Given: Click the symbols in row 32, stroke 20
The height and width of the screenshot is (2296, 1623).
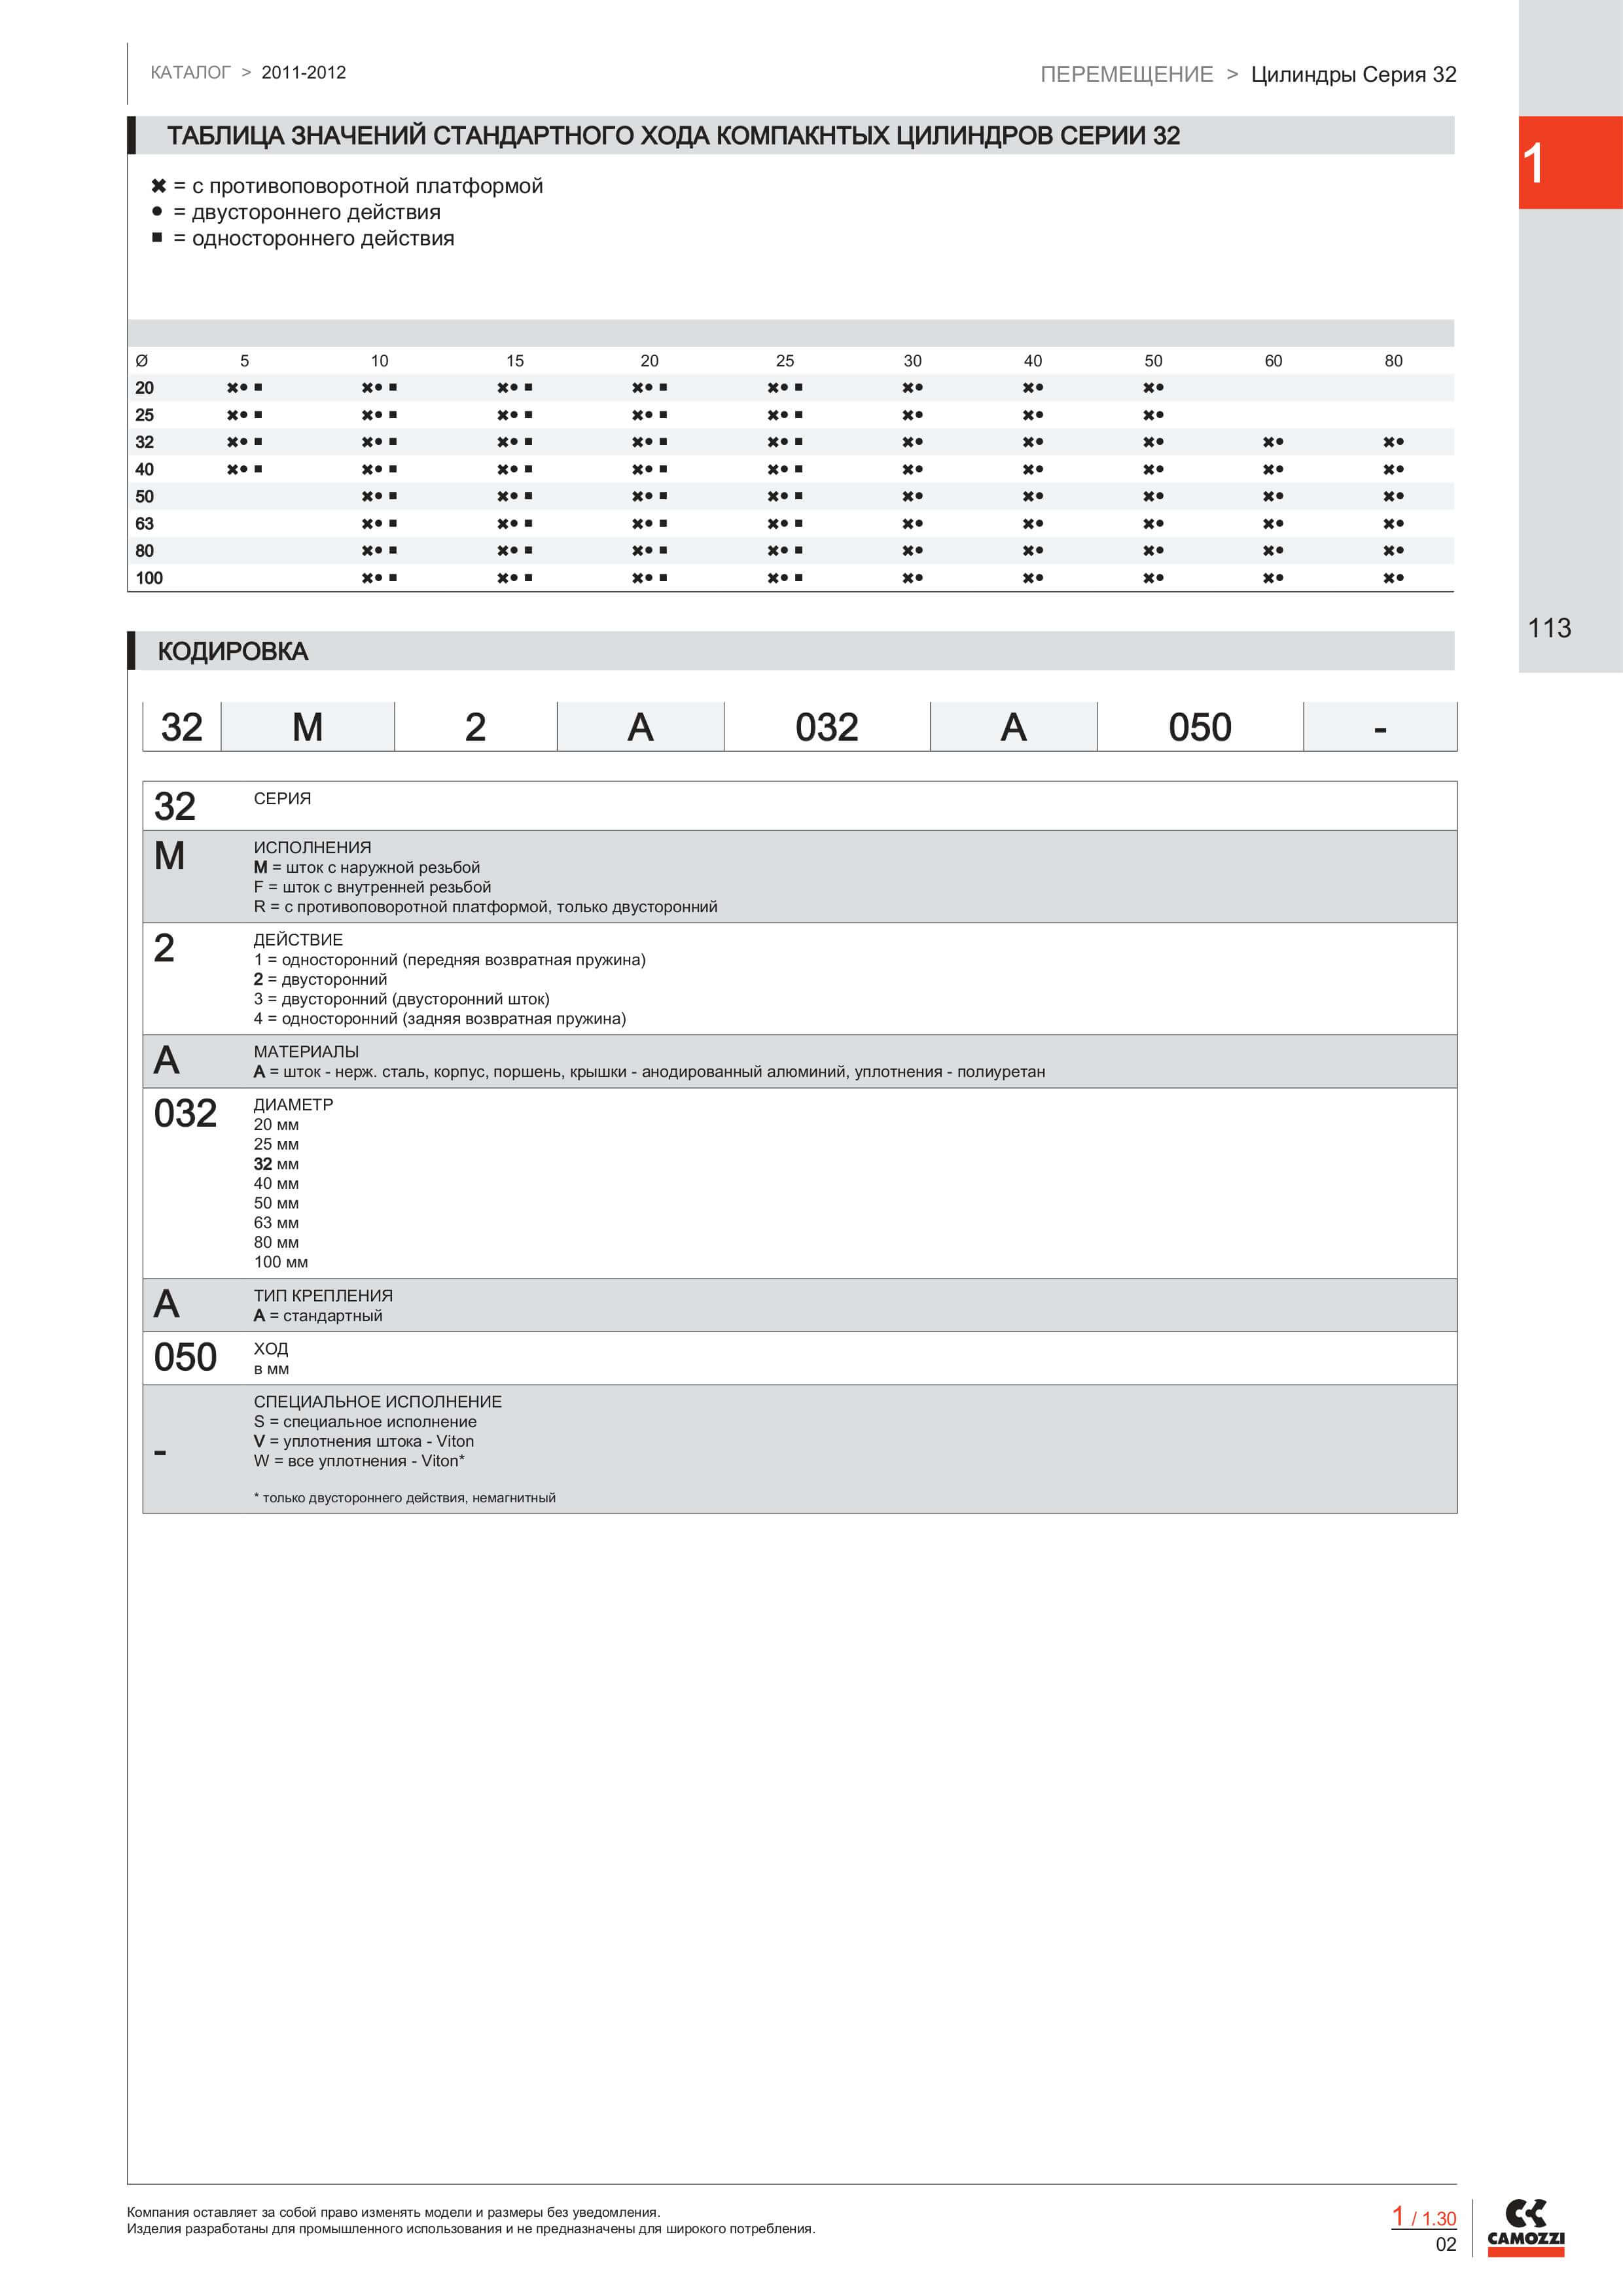Looking at the screenshot, I should click(x=649, y=442).
